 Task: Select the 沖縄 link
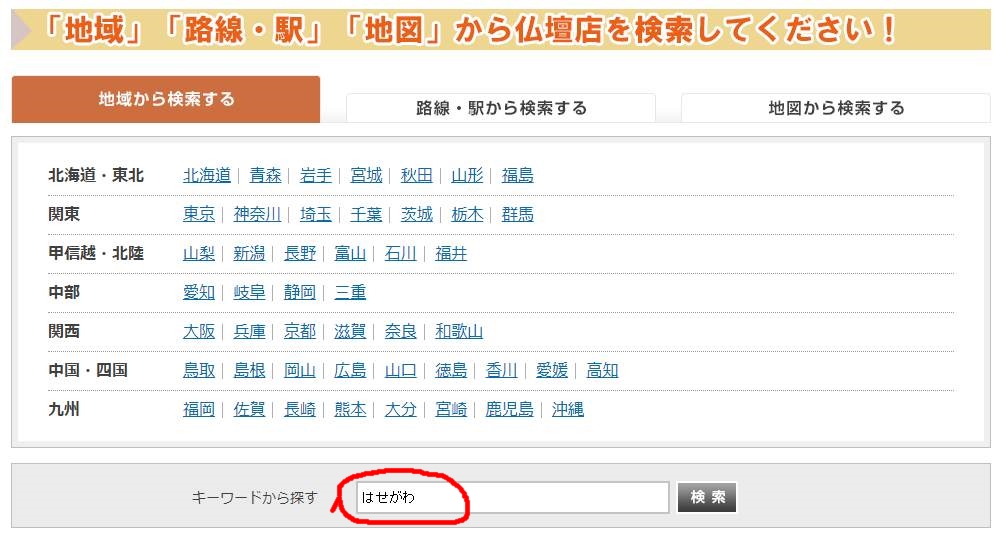tap(567, 409)
